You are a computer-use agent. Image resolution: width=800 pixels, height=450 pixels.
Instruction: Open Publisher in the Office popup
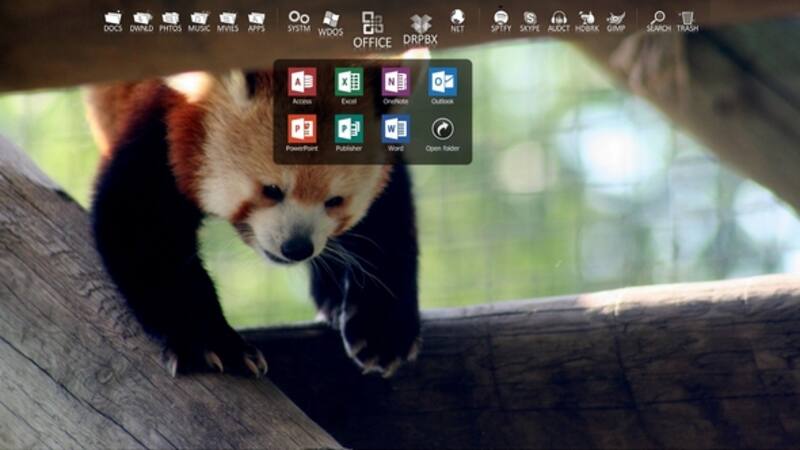pyautogui.click(x=349, y=129)
